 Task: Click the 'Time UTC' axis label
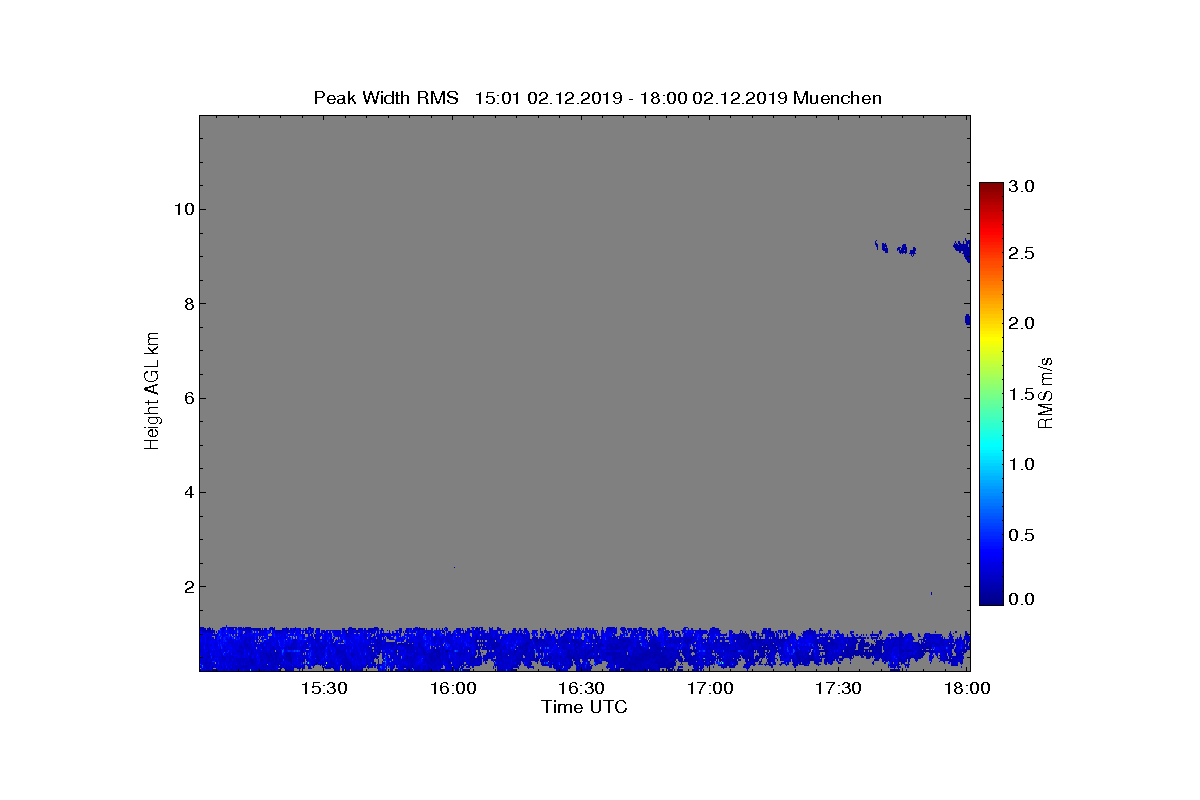584,707
